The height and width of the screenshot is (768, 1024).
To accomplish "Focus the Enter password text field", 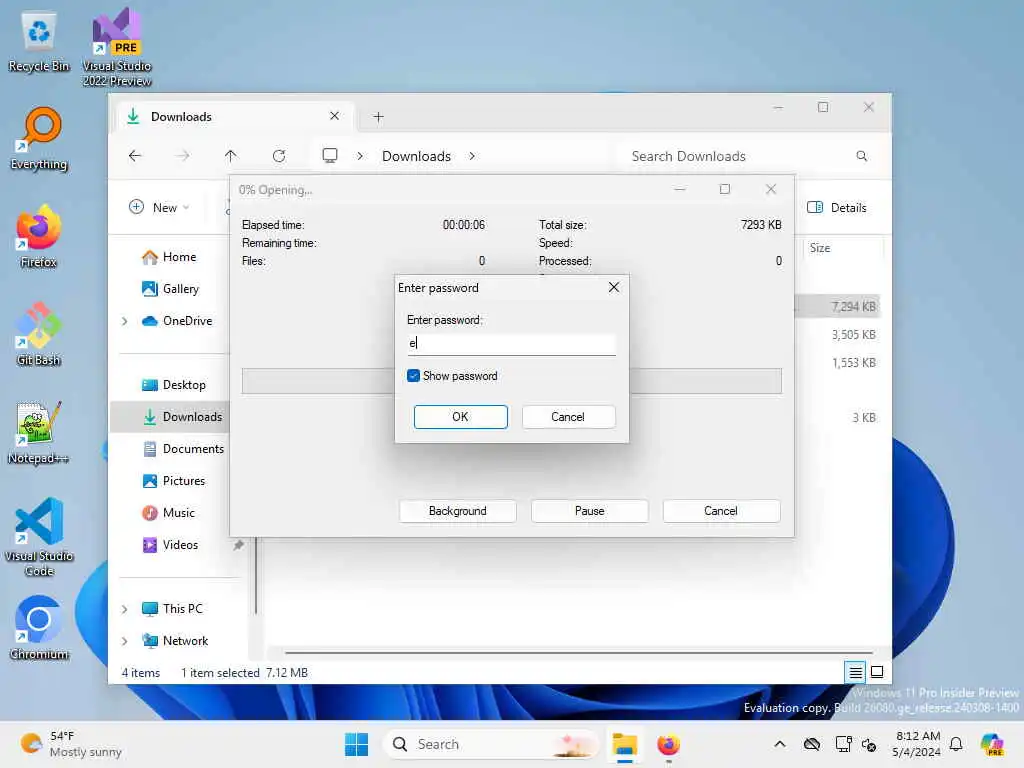I will point(511,344).
